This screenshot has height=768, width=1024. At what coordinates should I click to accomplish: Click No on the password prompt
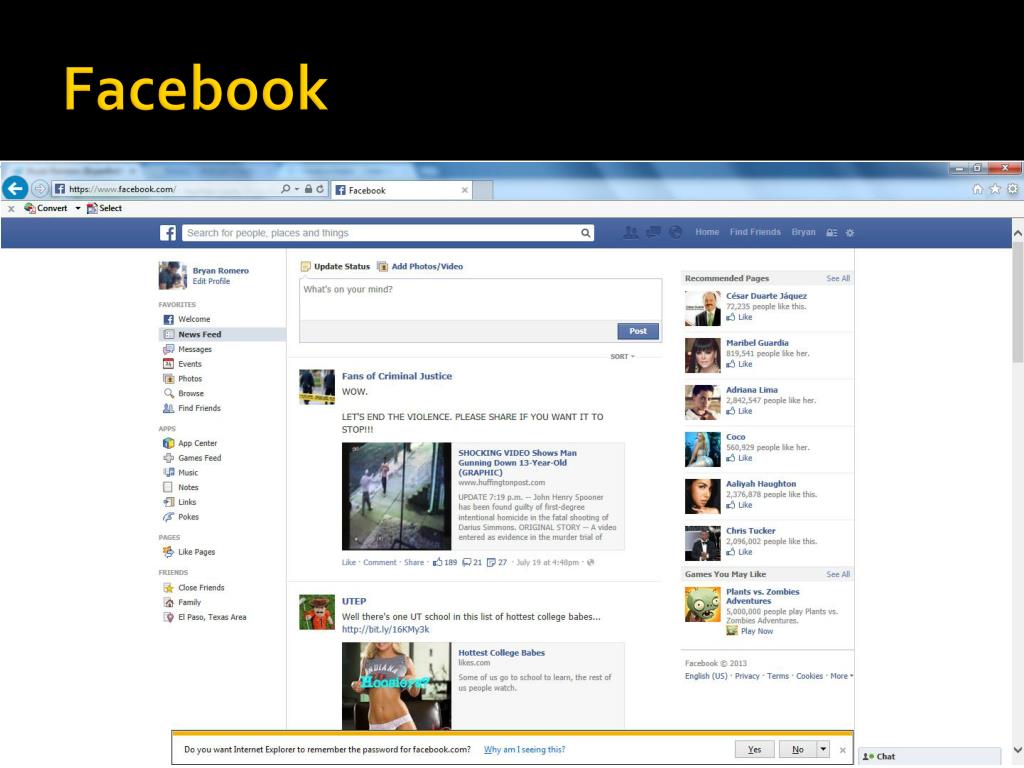(797, 750)
